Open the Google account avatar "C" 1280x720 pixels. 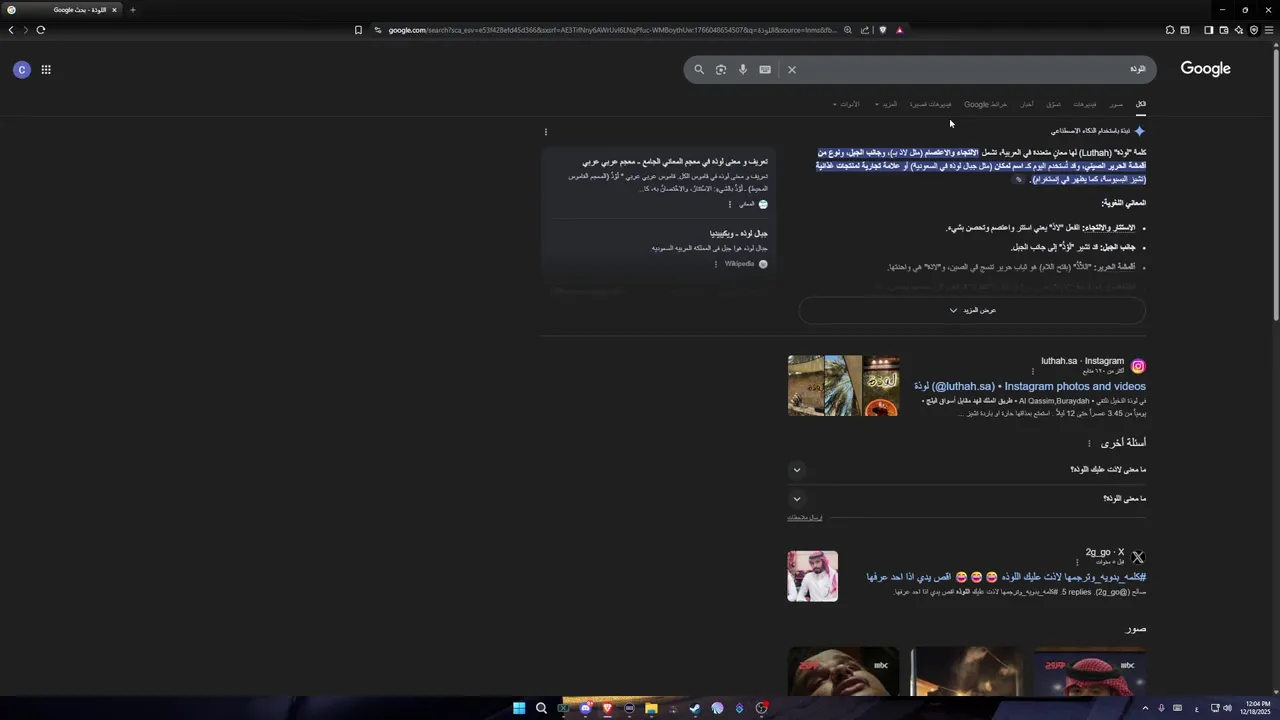point(22,70)
